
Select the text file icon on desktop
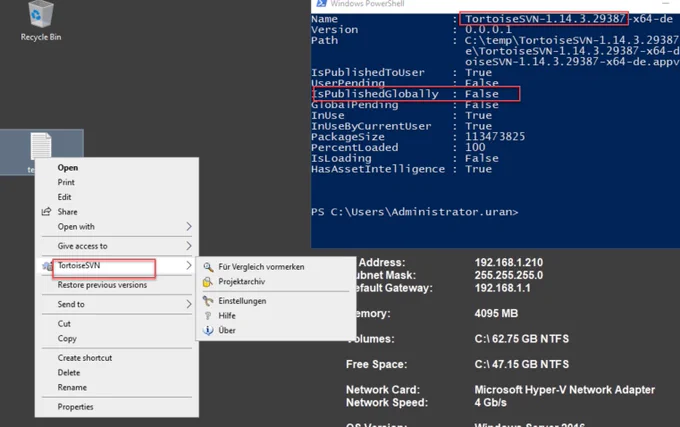click(x=41, y=146)
